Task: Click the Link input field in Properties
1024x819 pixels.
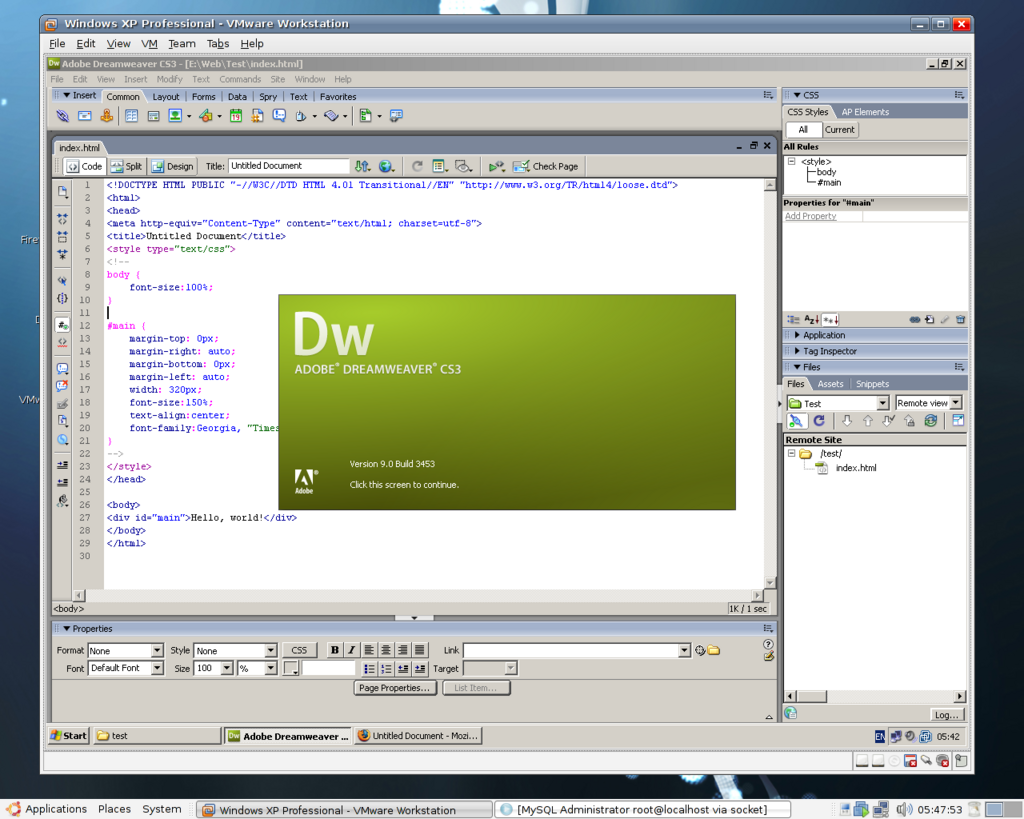Action: tap(571, 650)
